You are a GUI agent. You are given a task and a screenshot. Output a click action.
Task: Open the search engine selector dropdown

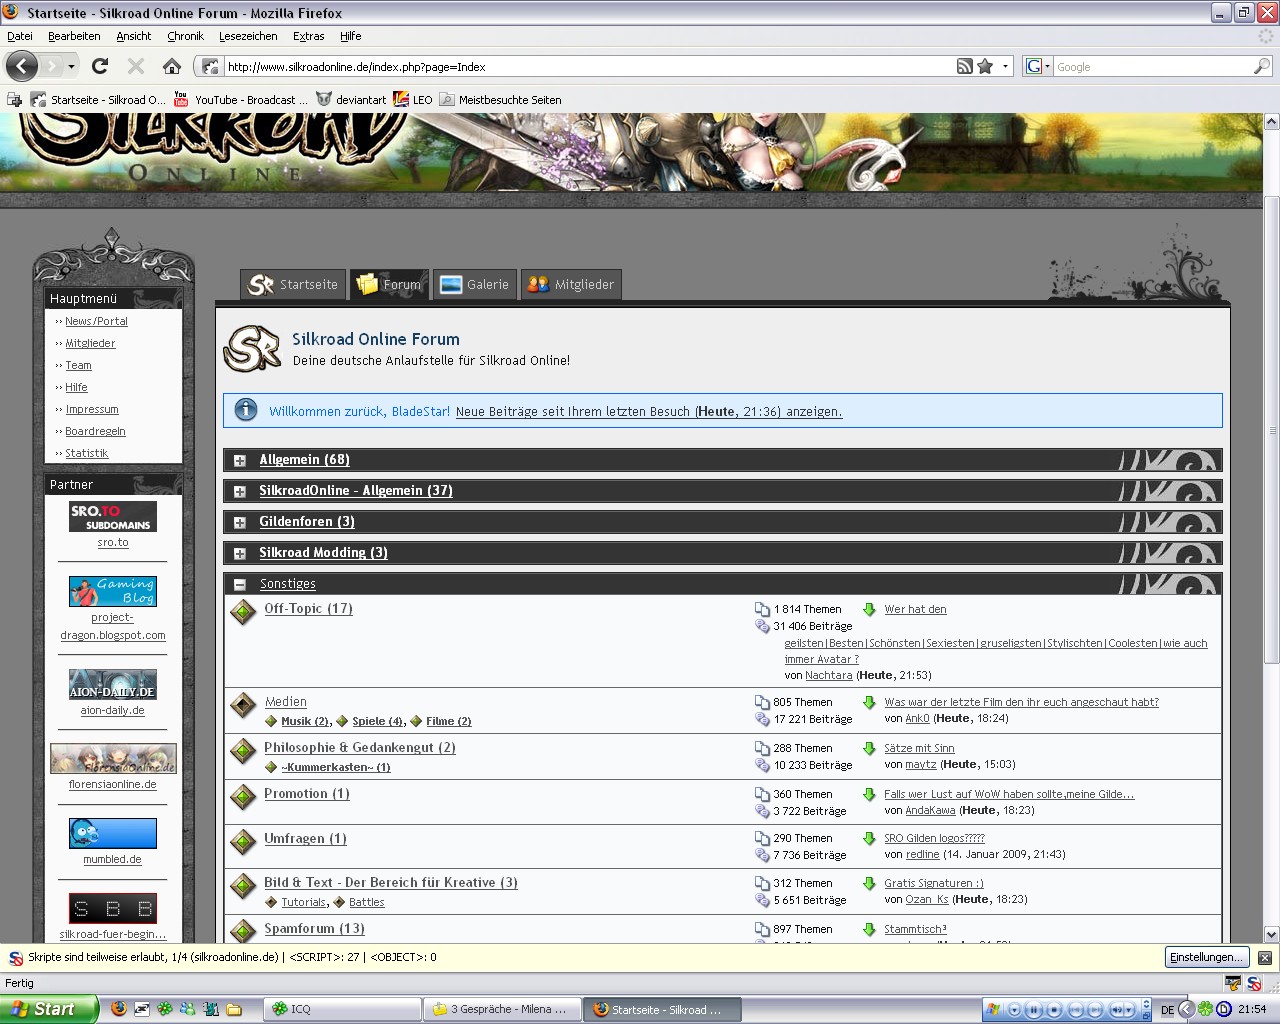click(x=1037, y=66)
